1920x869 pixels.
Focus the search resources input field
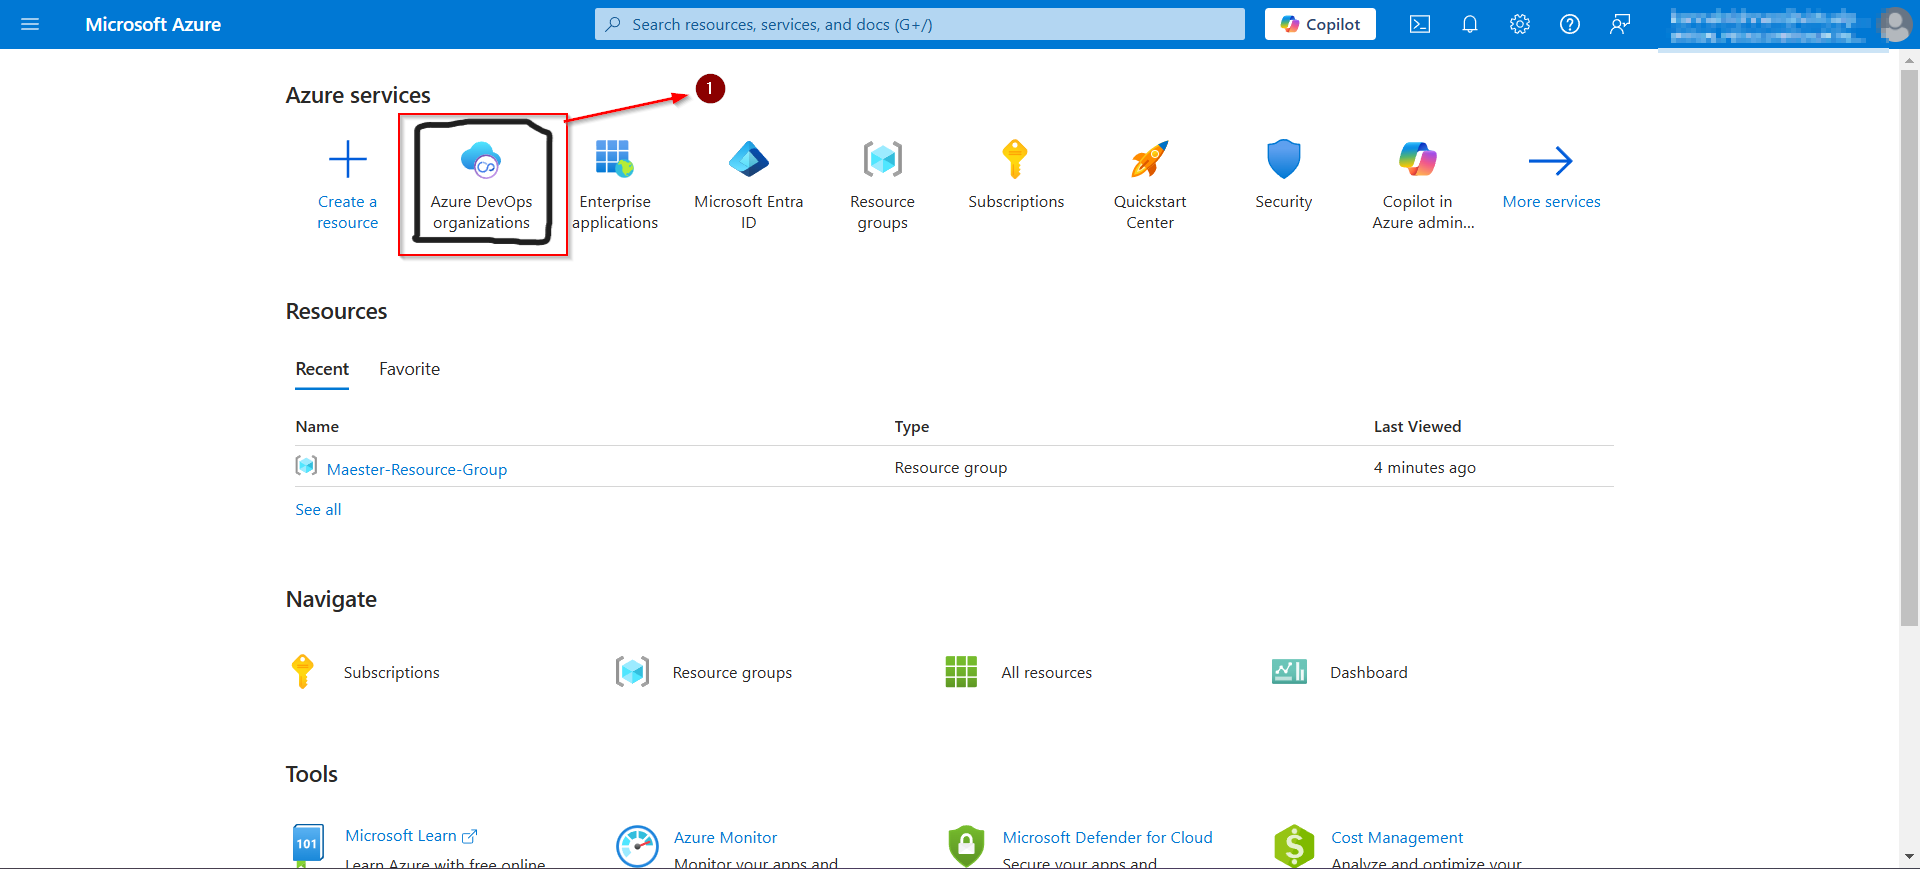pyautogui.click(x=920, y=24)
